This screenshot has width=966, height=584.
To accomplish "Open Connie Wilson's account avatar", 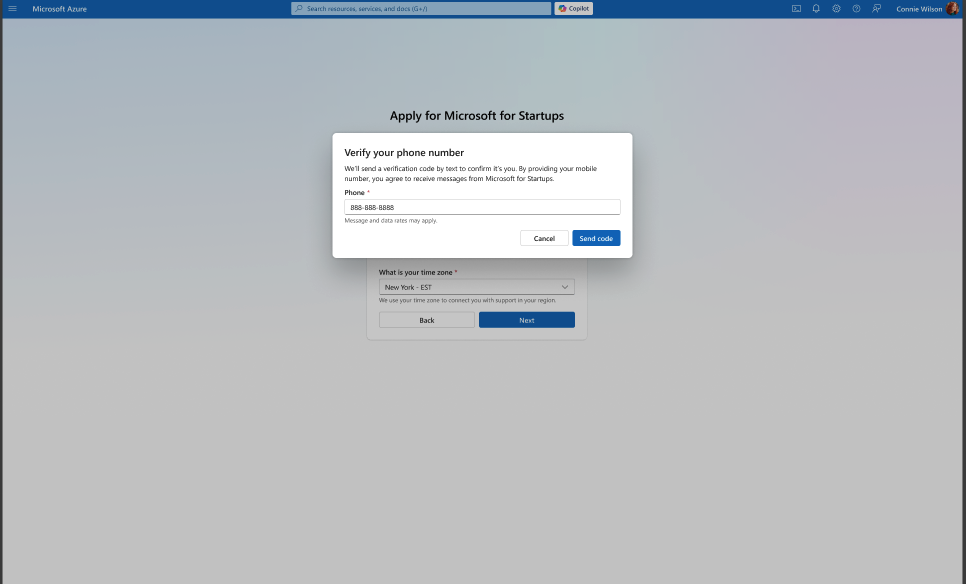I will coord(952,9).
